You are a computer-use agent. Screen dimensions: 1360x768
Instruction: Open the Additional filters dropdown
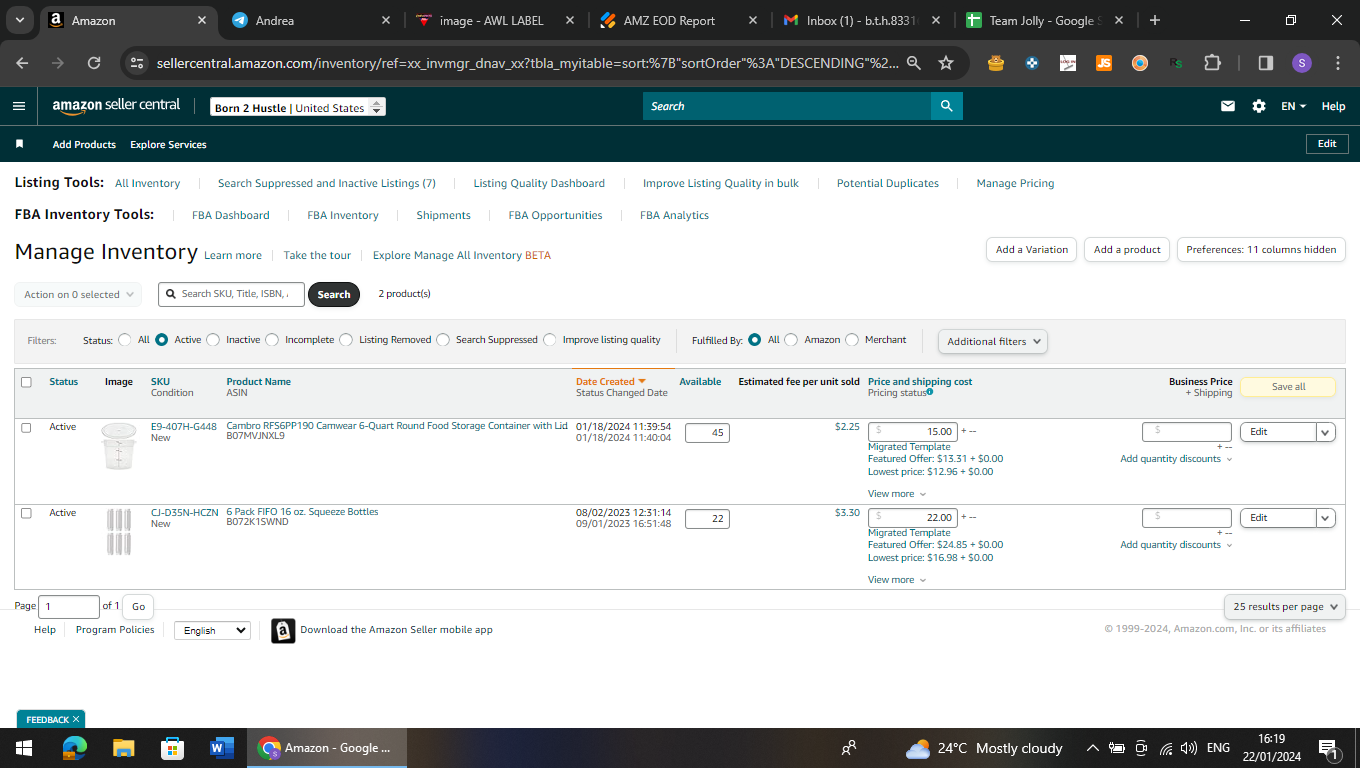(993, 341)
